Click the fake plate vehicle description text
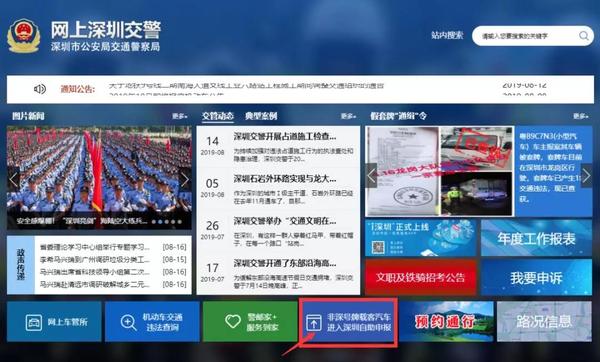600x362 pixels. (x=551, y=168)
